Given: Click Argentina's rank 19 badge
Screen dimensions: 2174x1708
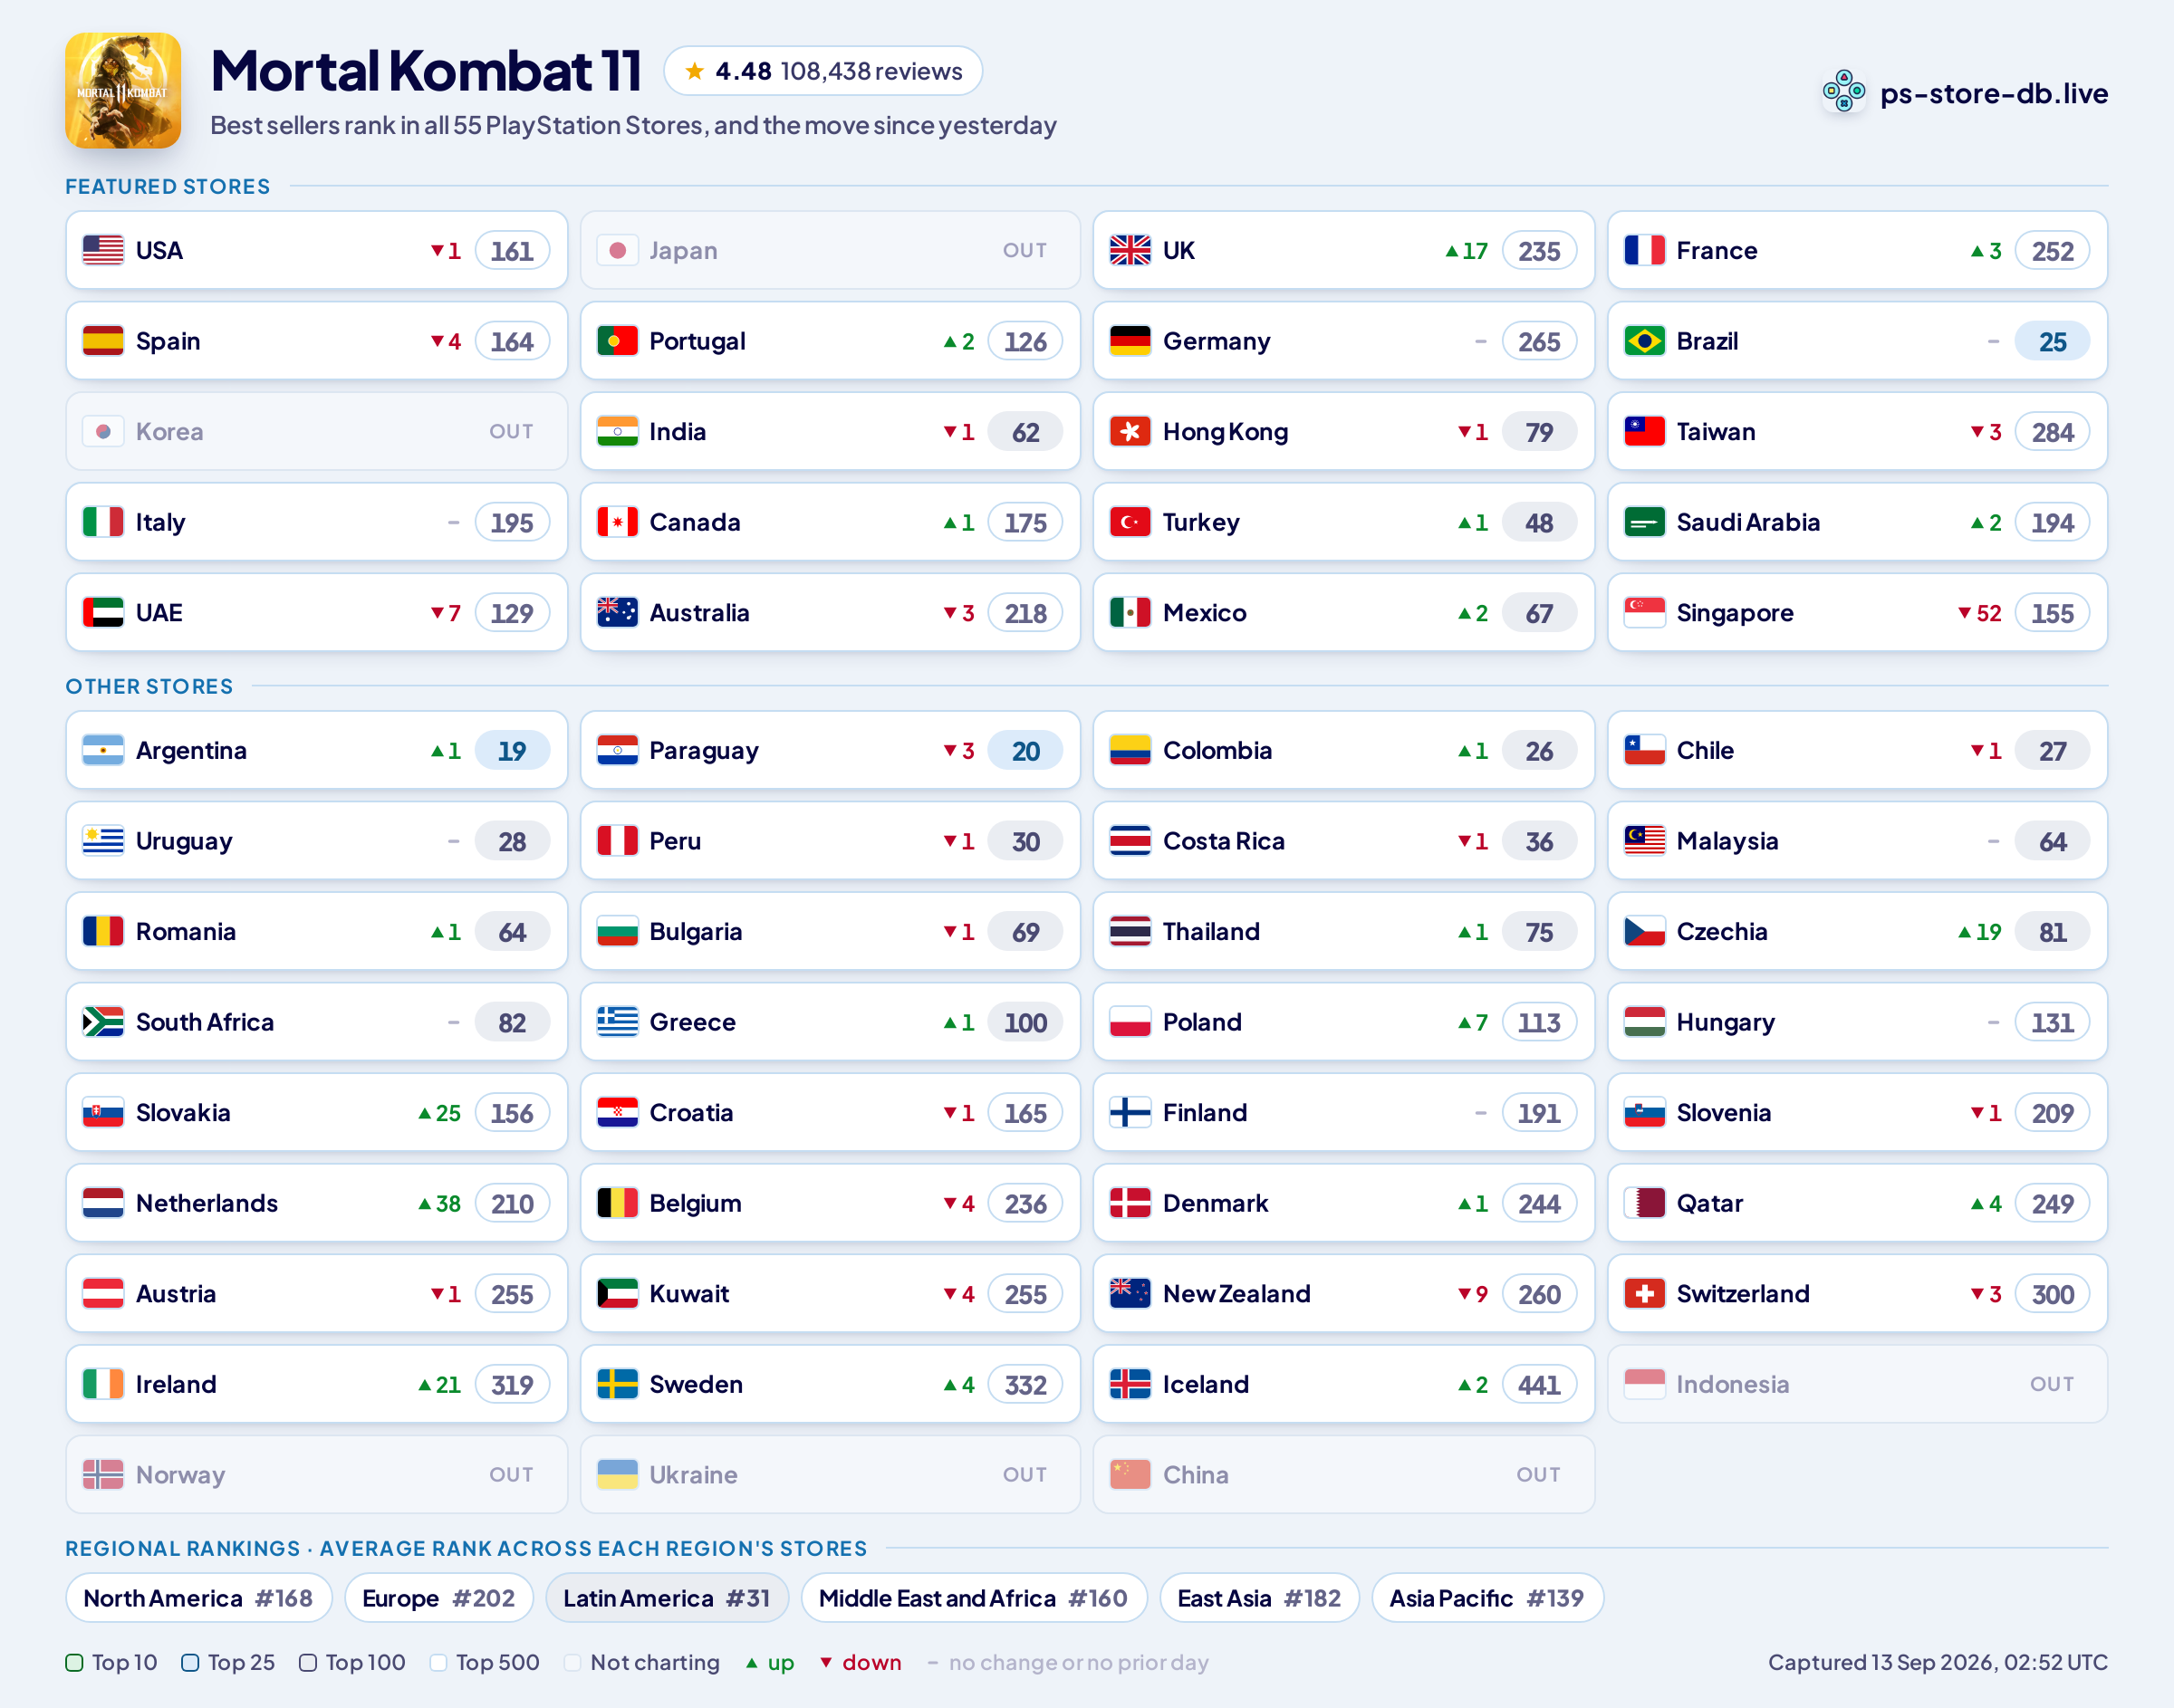Looking at the screenshot, I should coord(512,751).
